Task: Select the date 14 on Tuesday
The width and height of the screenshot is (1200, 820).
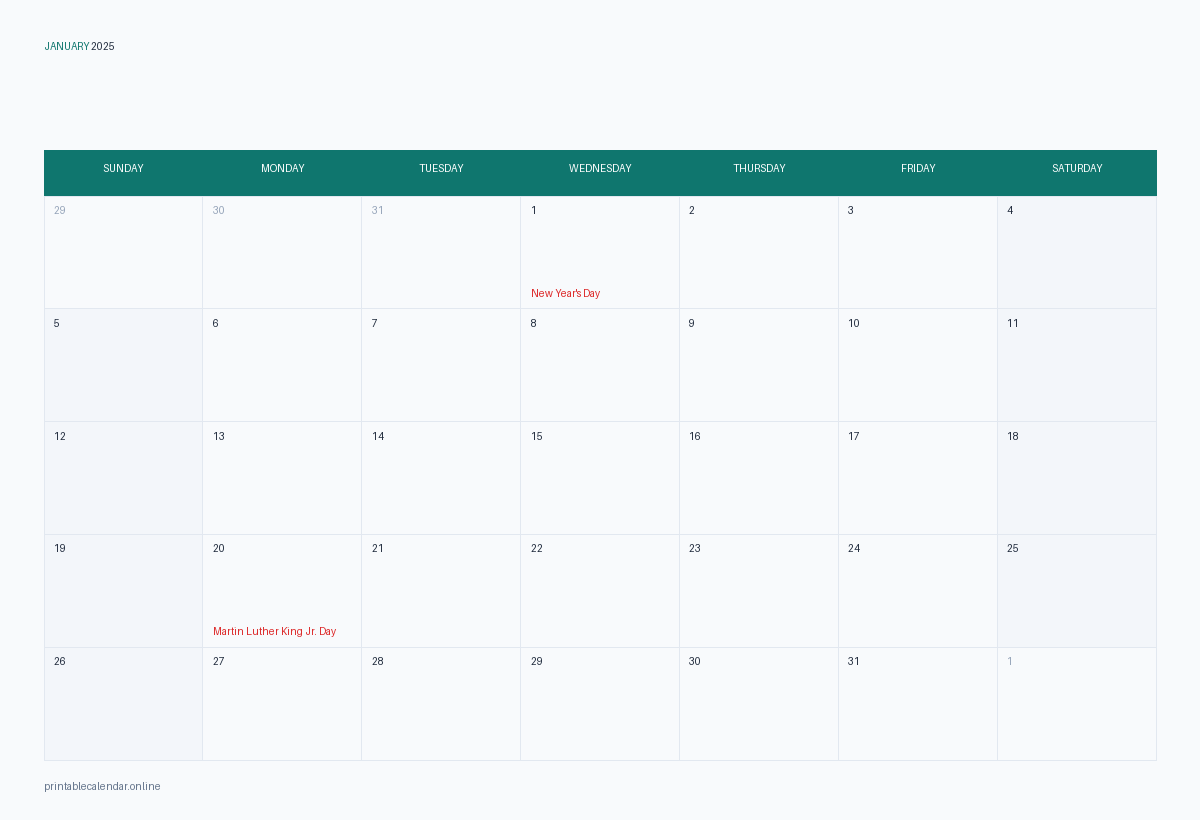Action: (x=441, y=478)
